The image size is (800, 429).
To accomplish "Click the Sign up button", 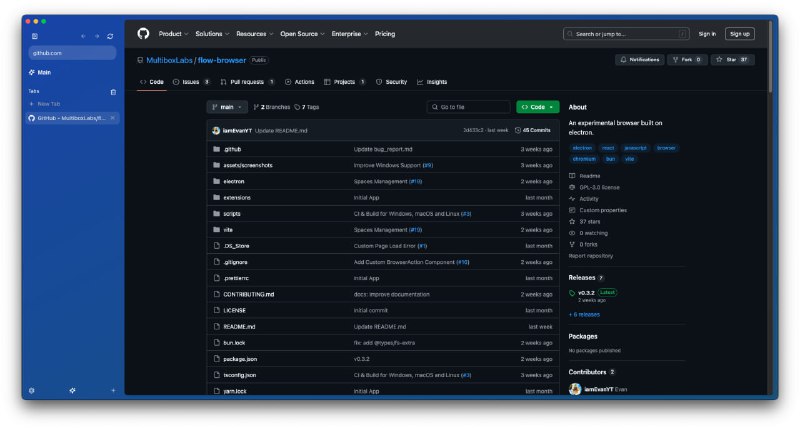I will coord(740,34).
